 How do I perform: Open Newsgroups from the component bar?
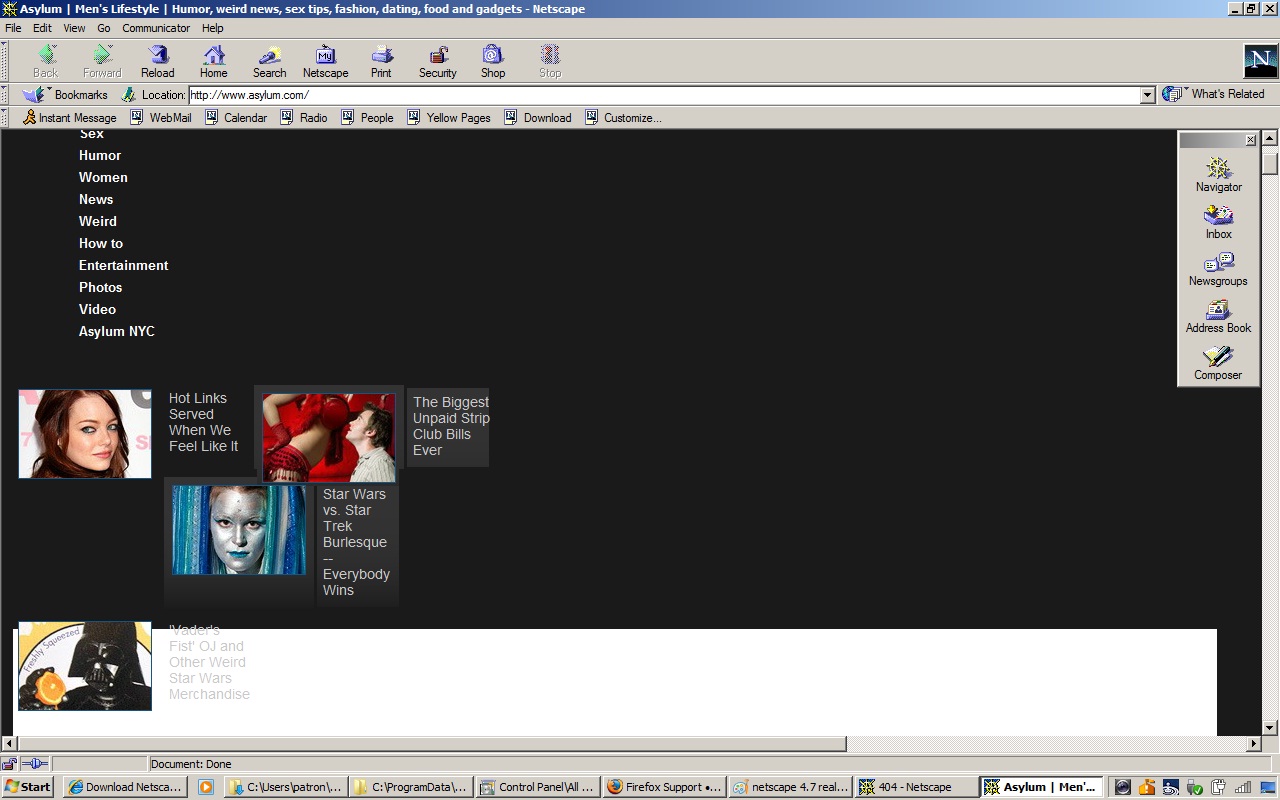pos(1218,269)
